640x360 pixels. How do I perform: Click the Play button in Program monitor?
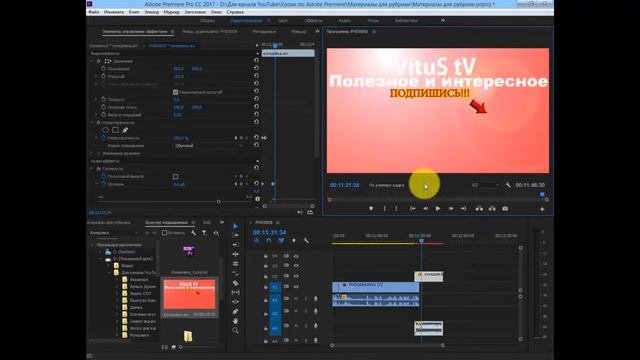(x=438, y=209)
